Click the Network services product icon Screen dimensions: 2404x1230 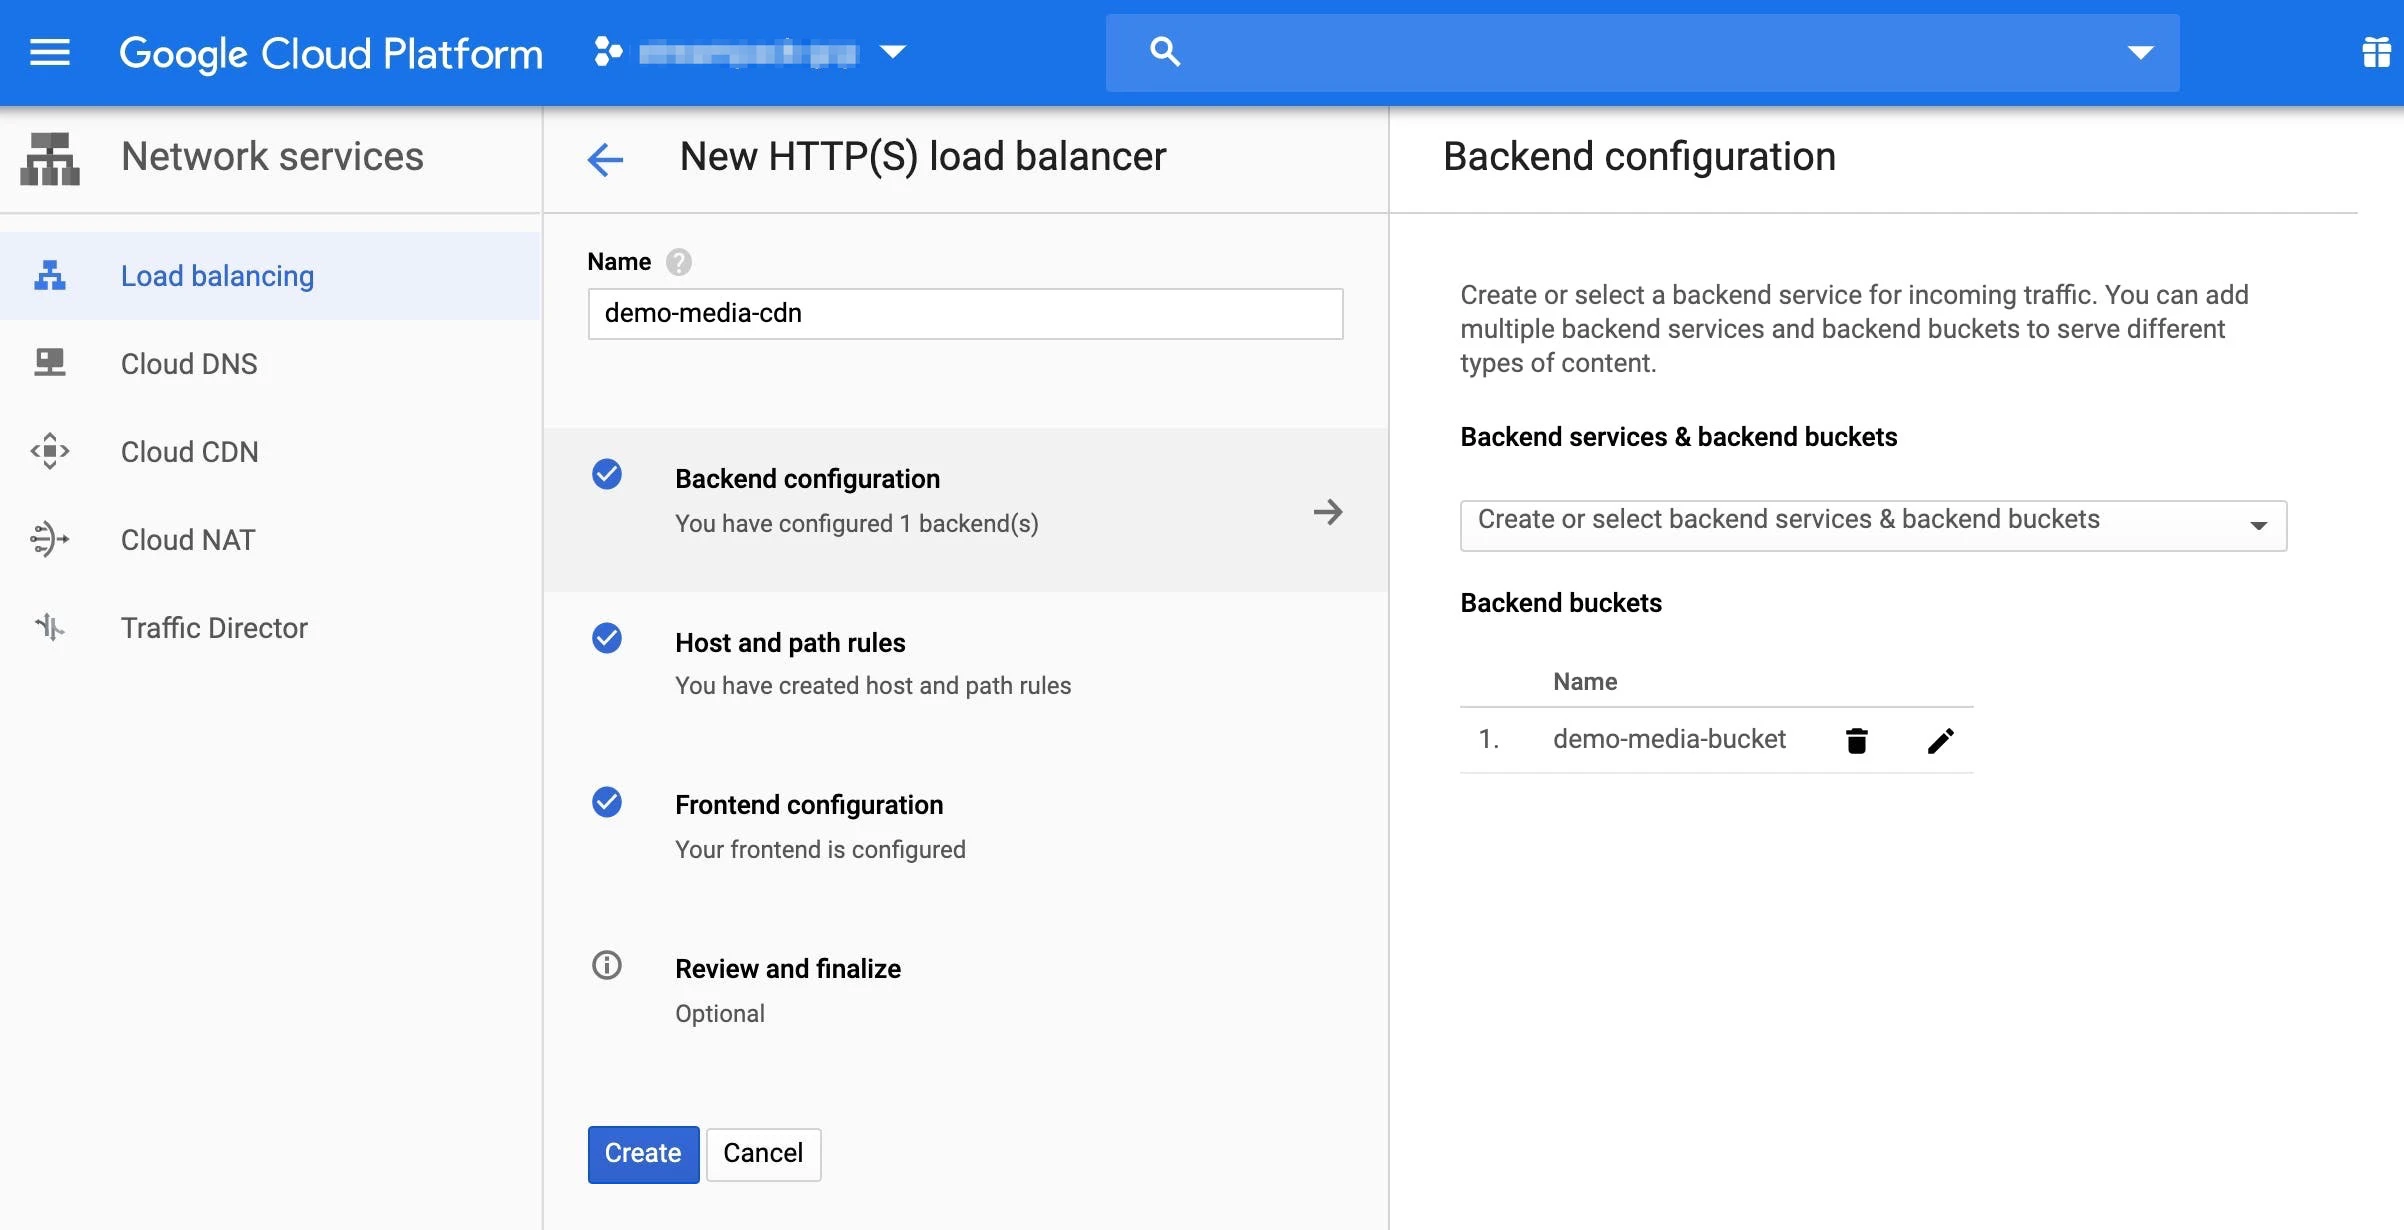pos(50,158)
